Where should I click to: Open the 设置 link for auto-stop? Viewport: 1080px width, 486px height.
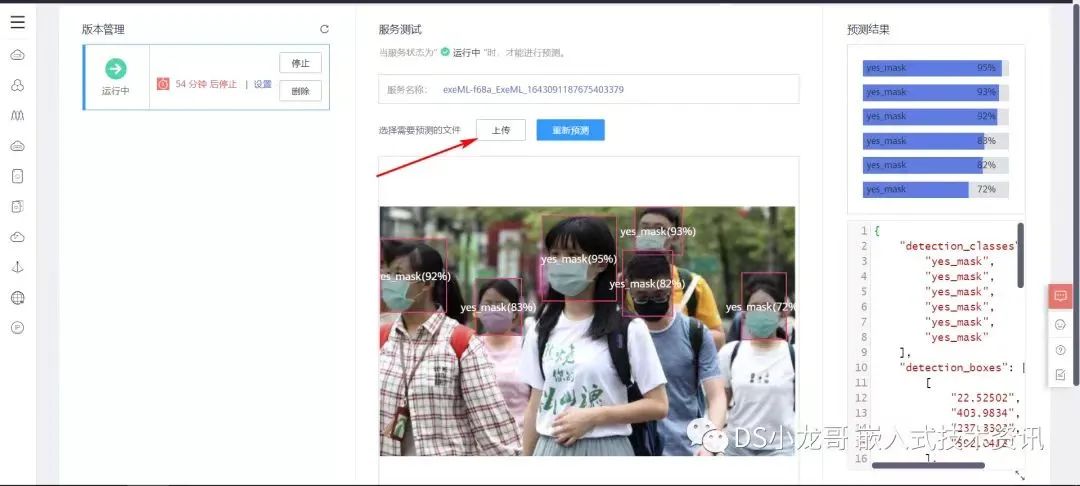pos(262,84)
